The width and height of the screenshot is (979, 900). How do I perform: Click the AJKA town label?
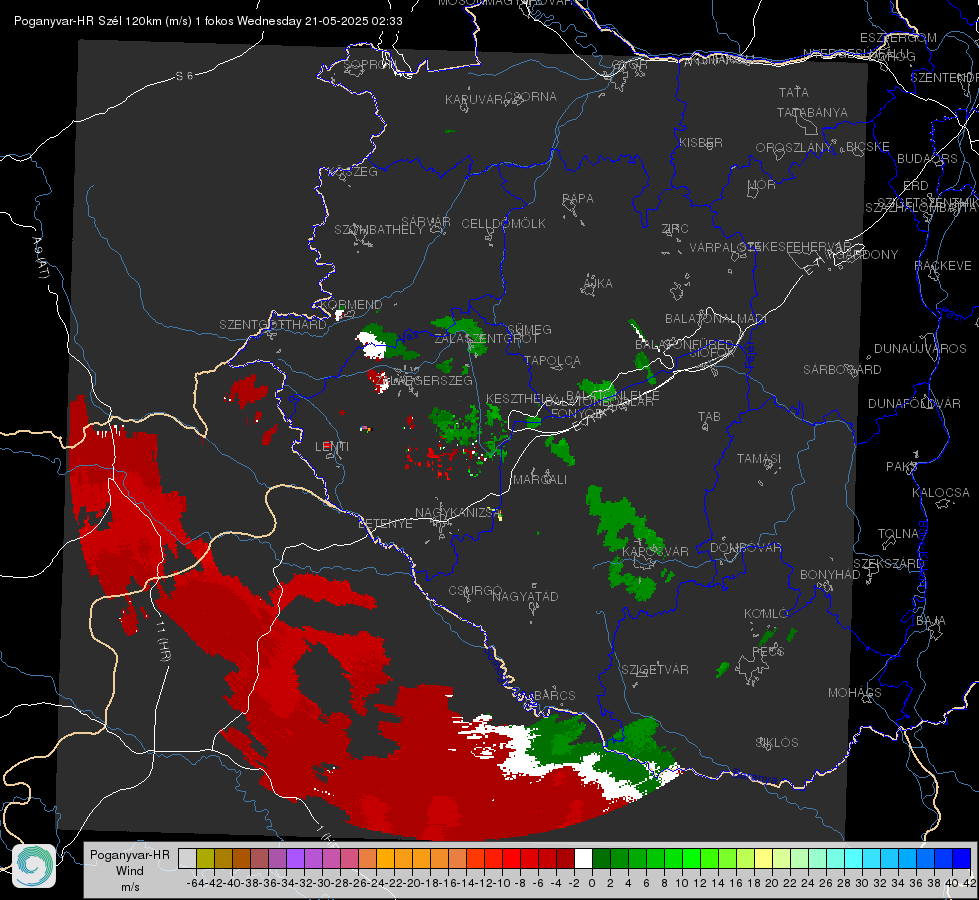(597, 284)
